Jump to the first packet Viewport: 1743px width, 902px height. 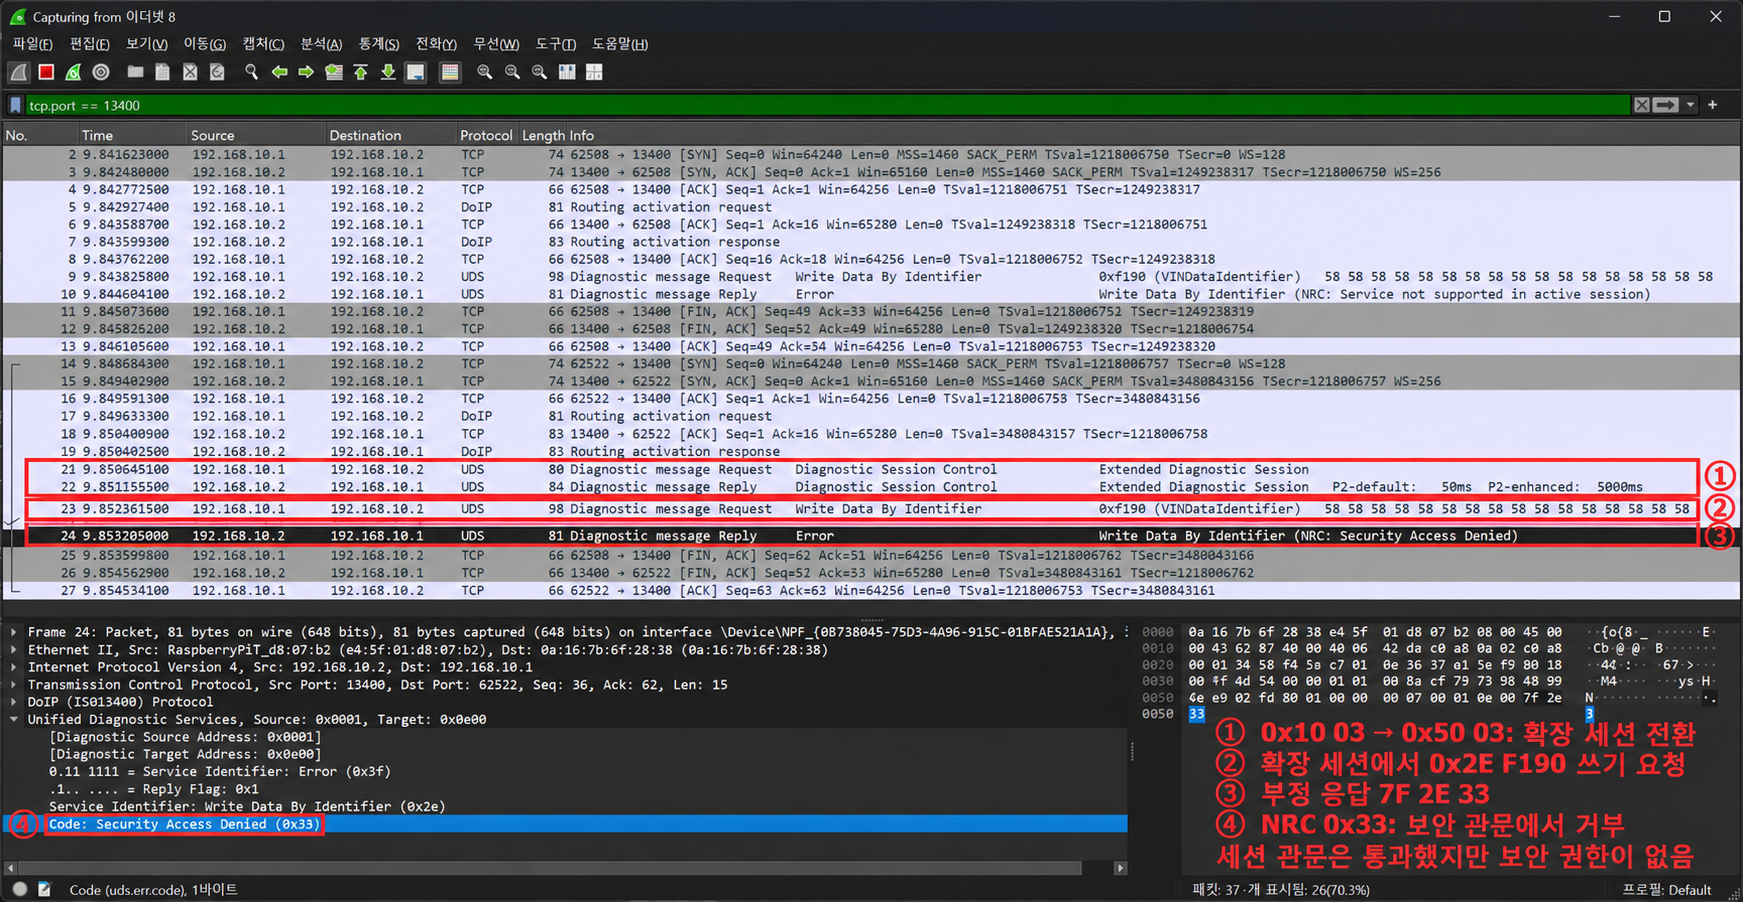pos(361,72)
